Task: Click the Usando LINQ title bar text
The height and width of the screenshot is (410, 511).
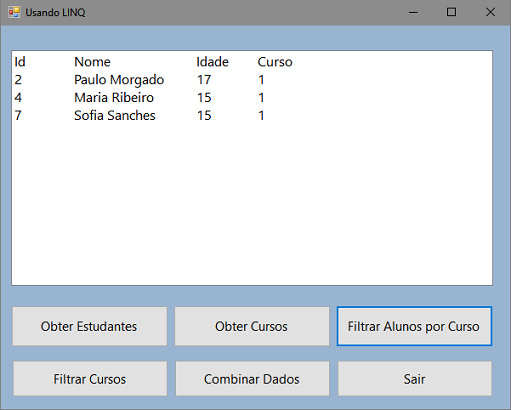Action: [x=55, y=13]
